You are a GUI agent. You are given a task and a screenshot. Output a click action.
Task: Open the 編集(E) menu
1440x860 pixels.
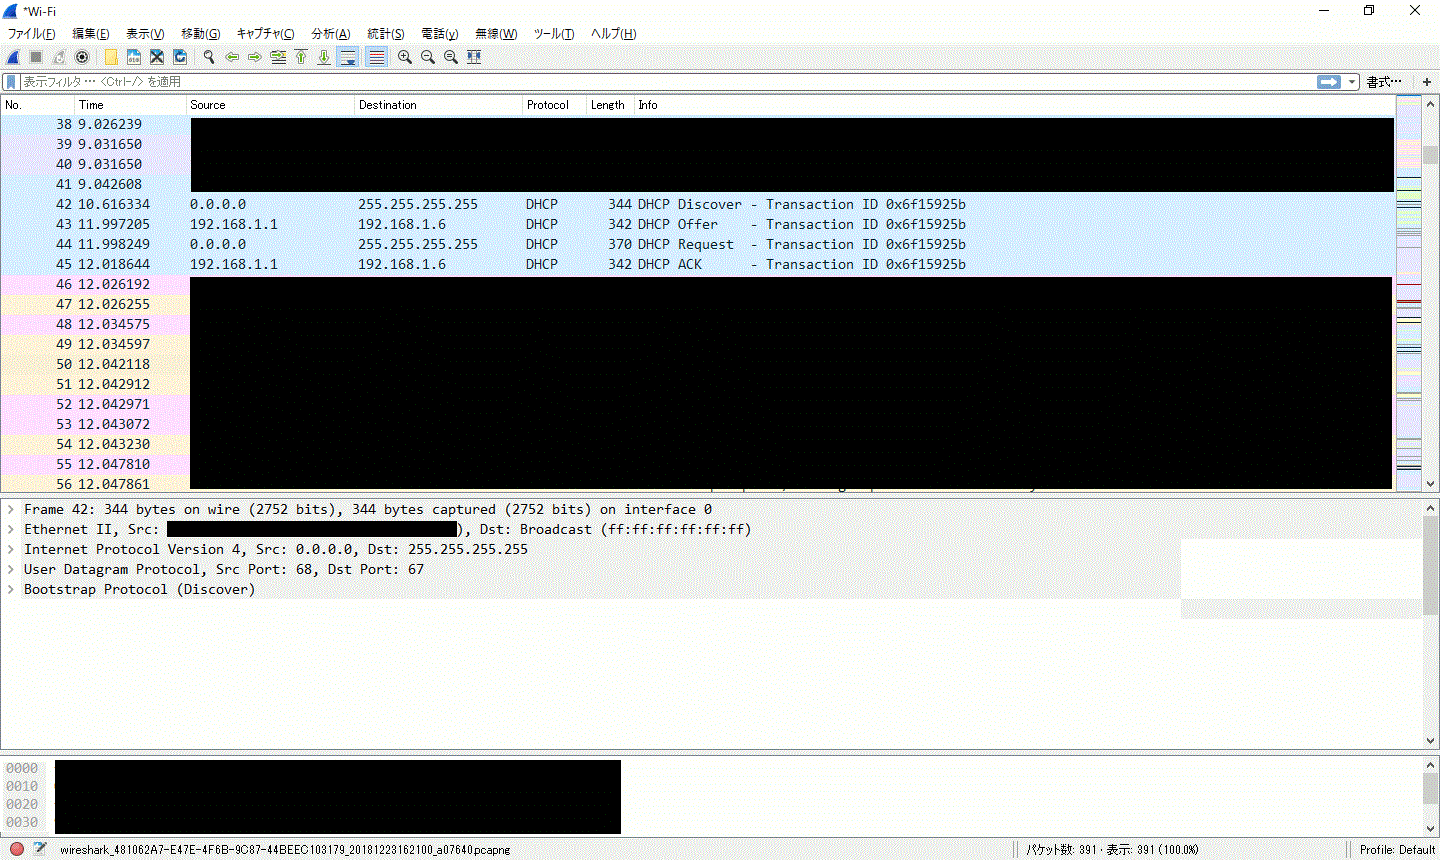[x=91, y=34]
